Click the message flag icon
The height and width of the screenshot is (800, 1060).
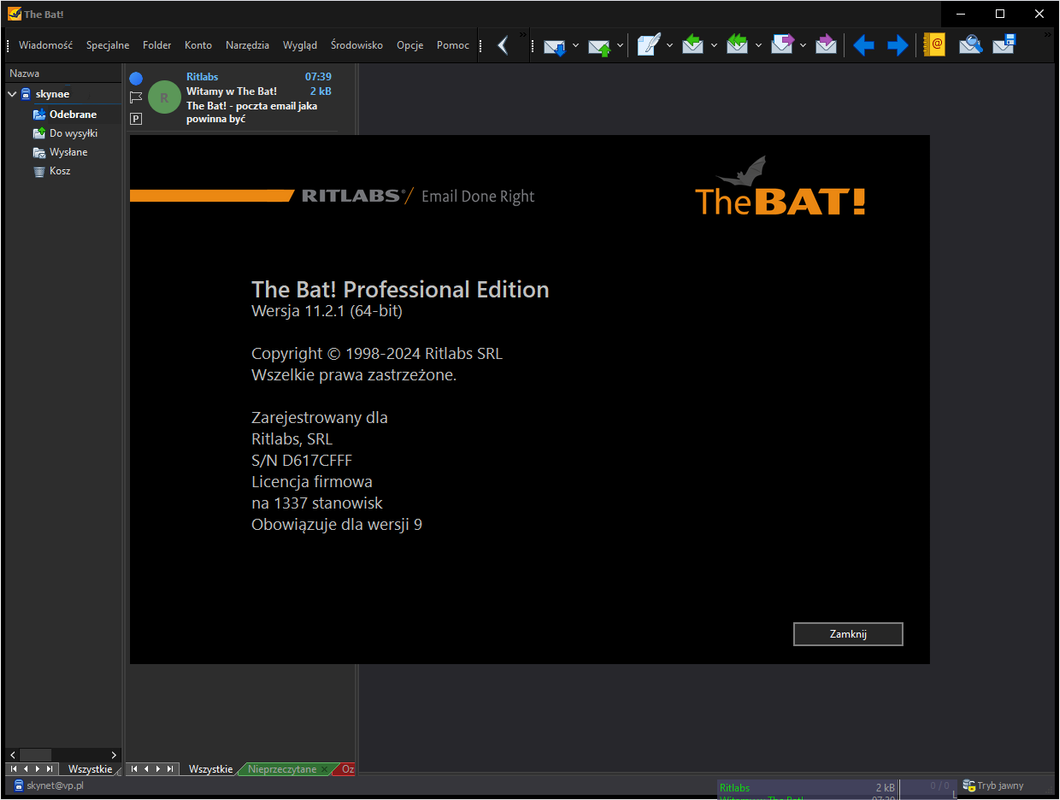coord(136,97)
